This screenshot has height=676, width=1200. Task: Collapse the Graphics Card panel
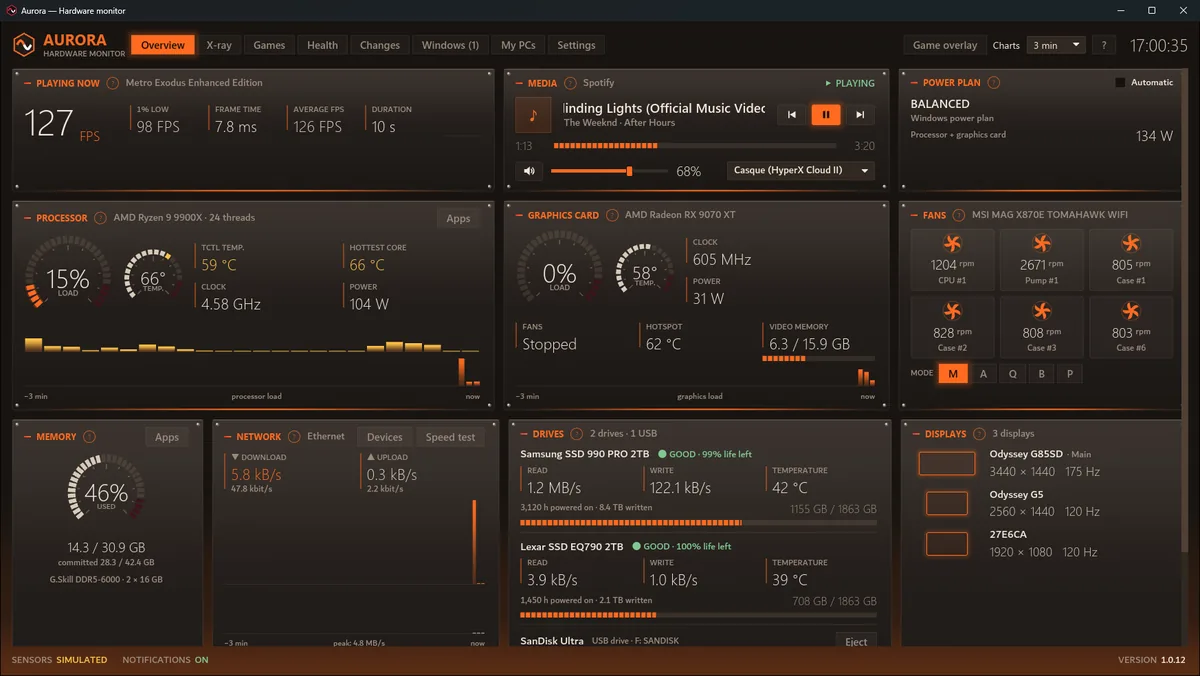click(x=520, y=215)
